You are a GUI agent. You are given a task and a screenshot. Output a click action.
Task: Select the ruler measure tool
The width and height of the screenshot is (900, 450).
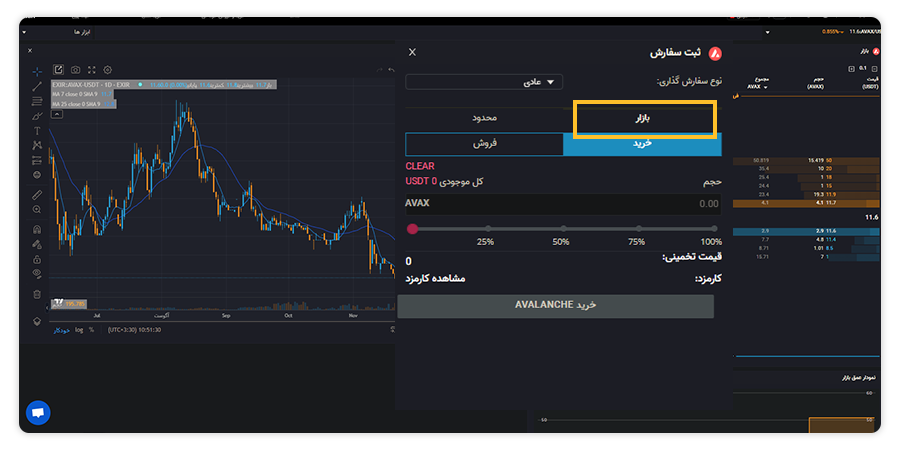[37, 195]
